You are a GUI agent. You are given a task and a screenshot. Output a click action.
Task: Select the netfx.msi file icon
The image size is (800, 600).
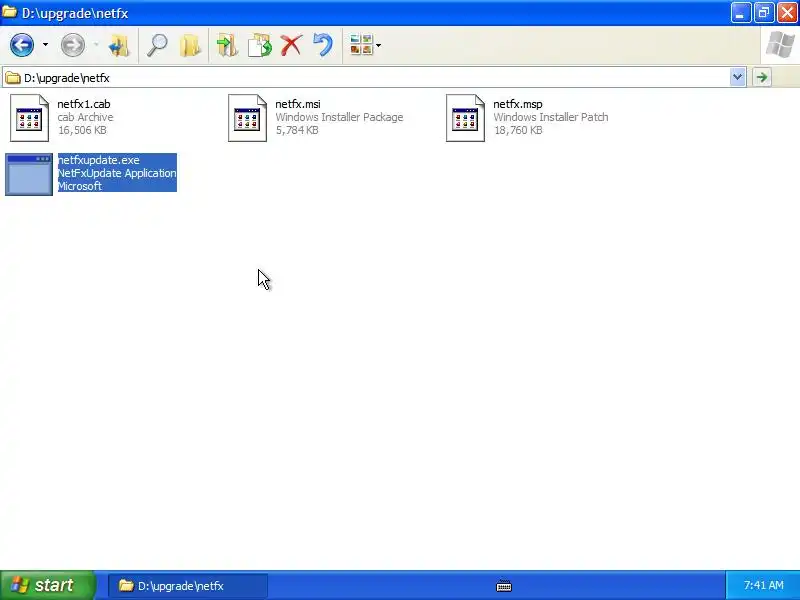tap(247, 118)
